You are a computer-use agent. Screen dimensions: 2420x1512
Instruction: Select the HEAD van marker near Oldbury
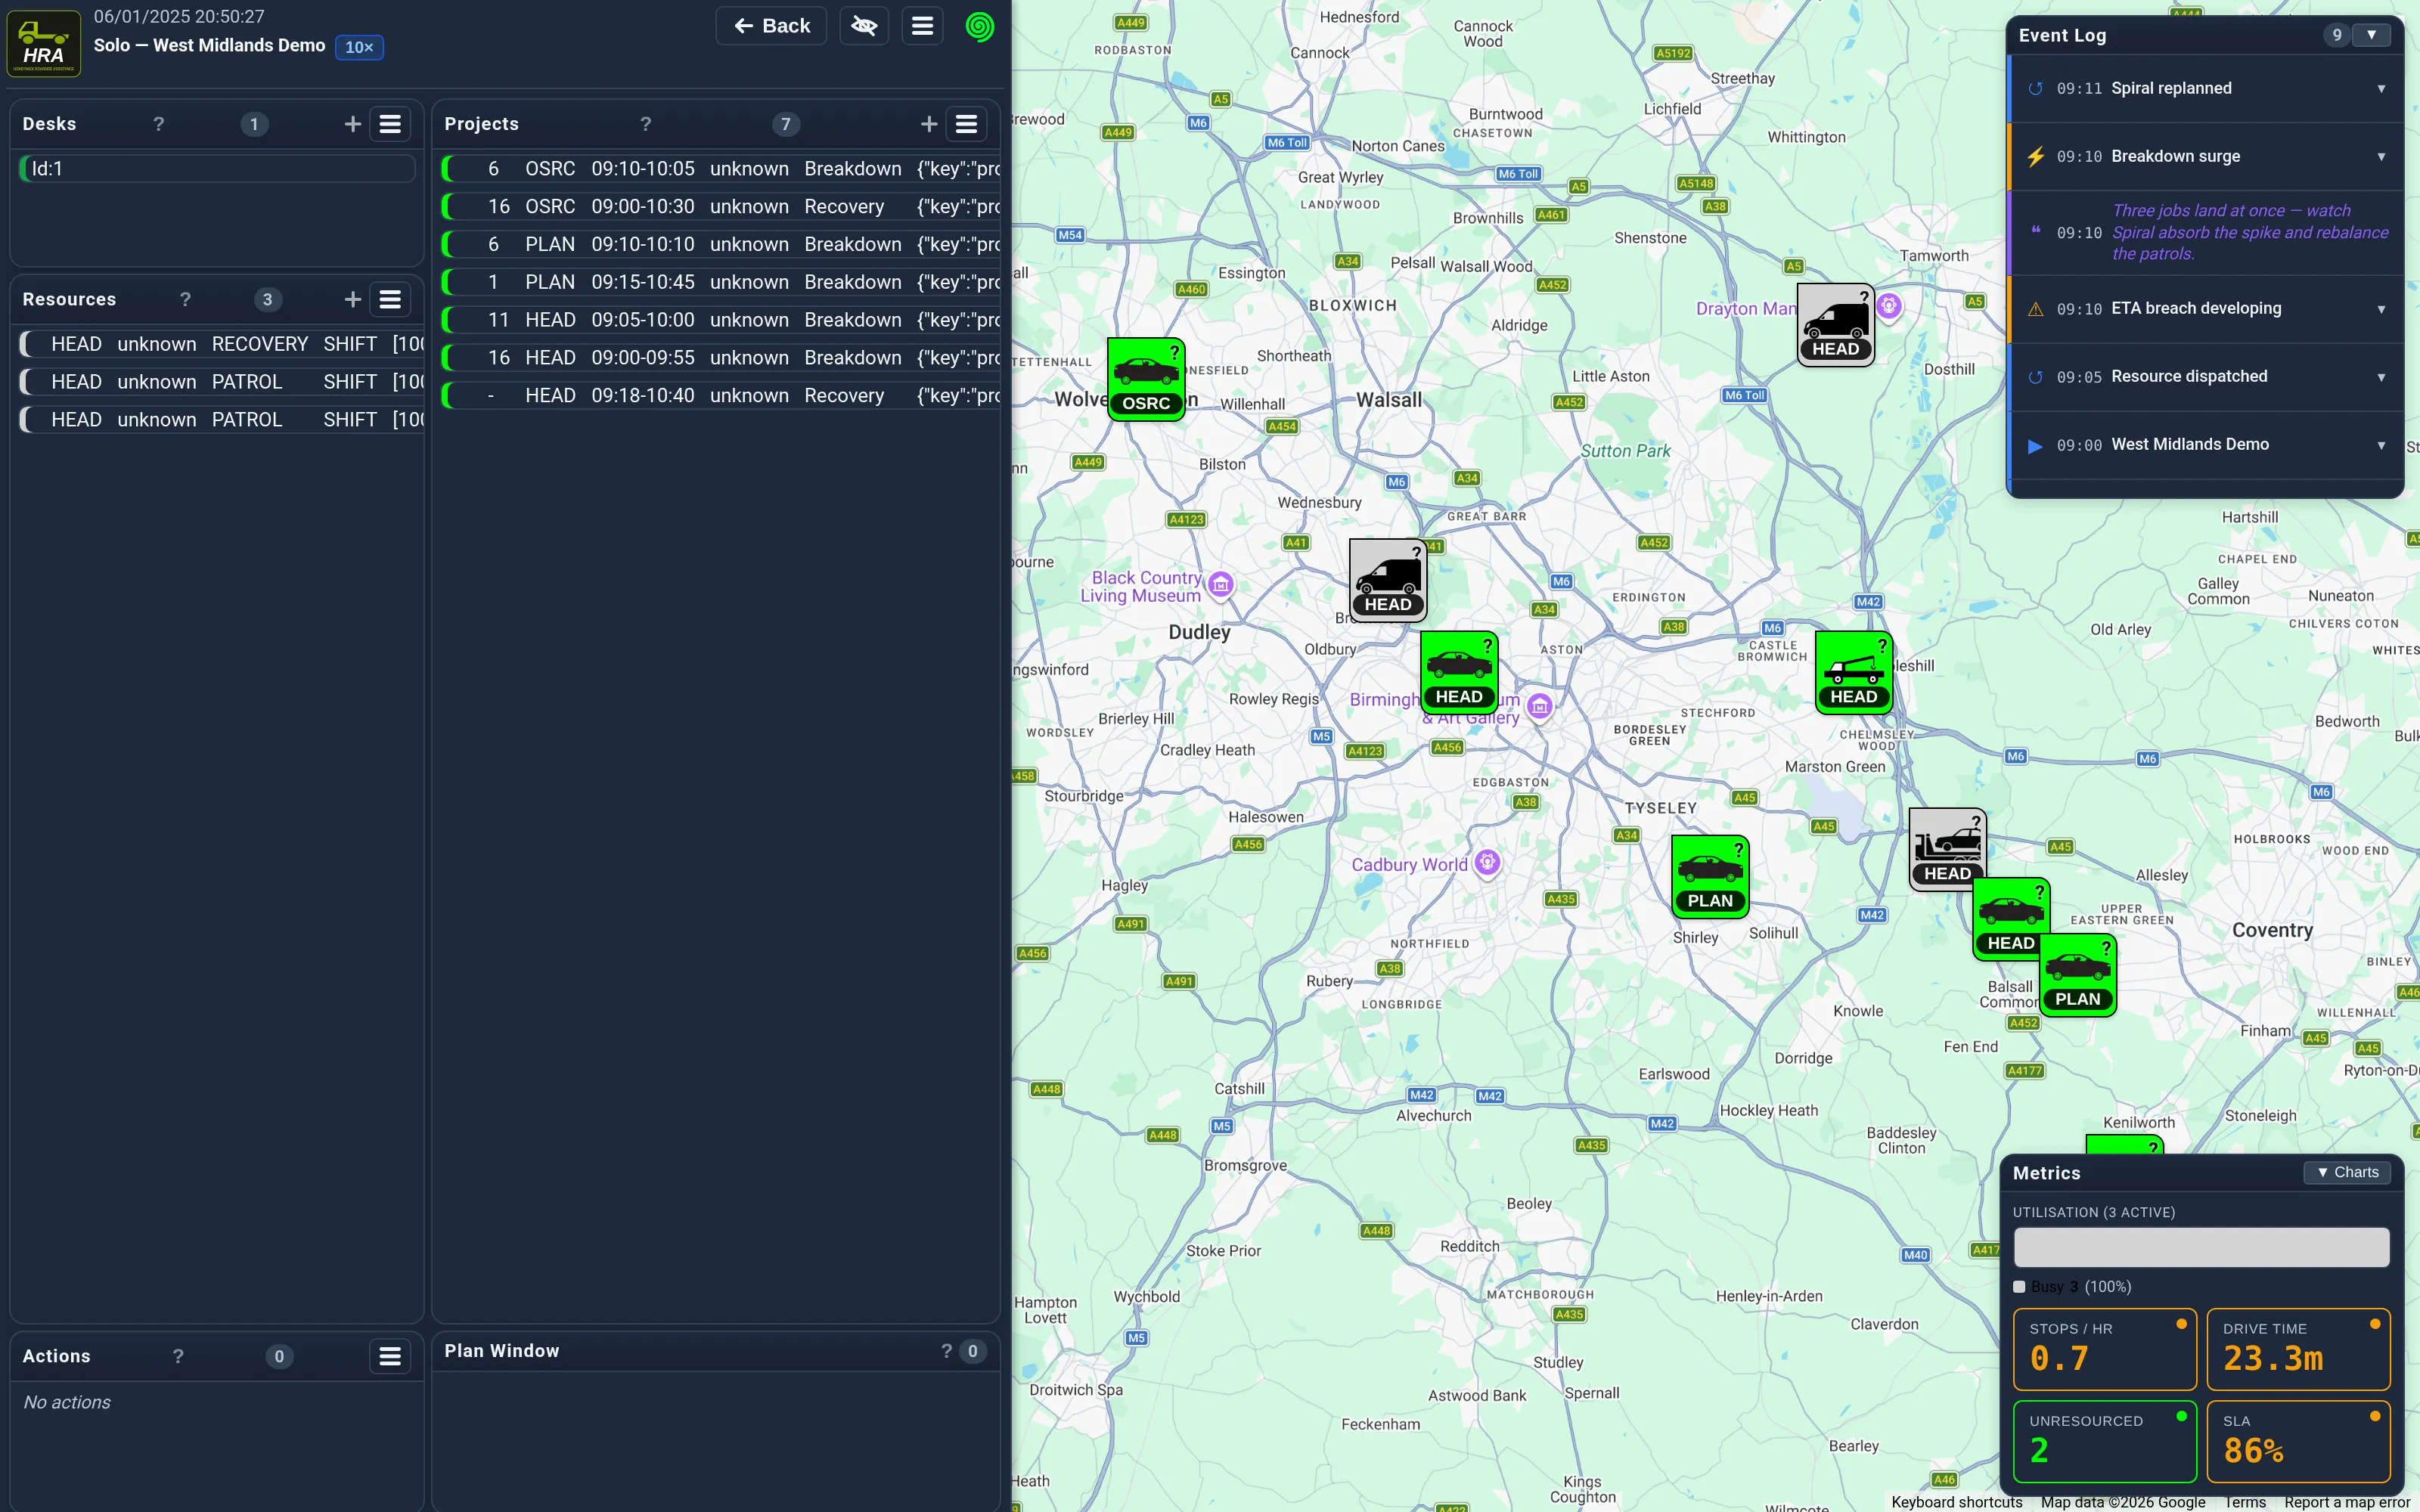coord(1388,580)
